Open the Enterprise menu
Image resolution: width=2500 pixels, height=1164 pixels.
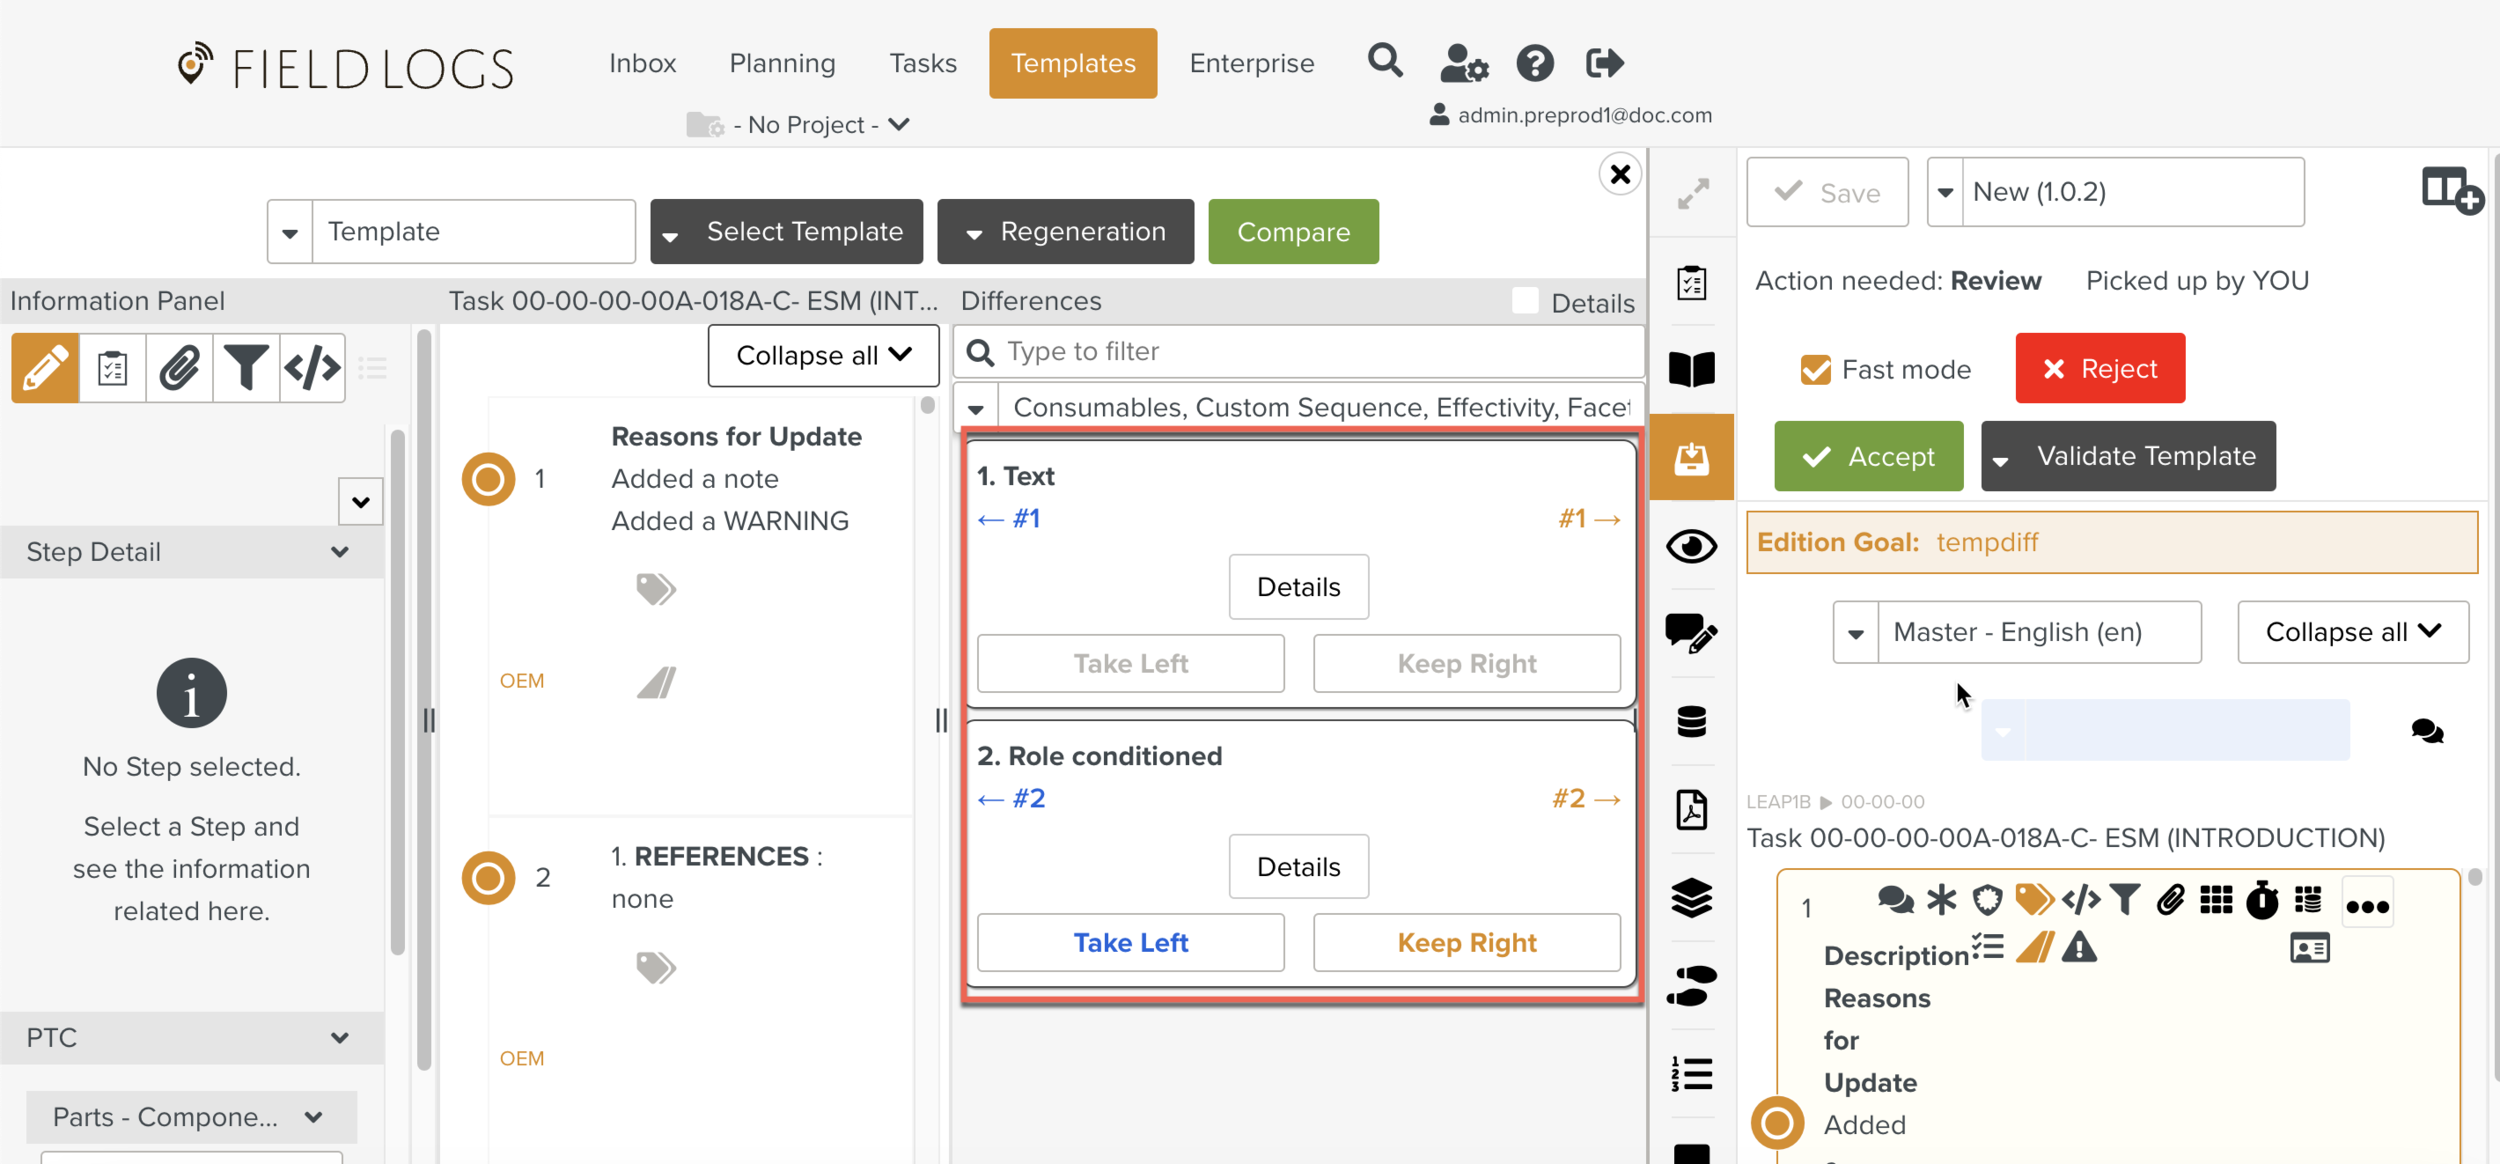coord(1251,64)
